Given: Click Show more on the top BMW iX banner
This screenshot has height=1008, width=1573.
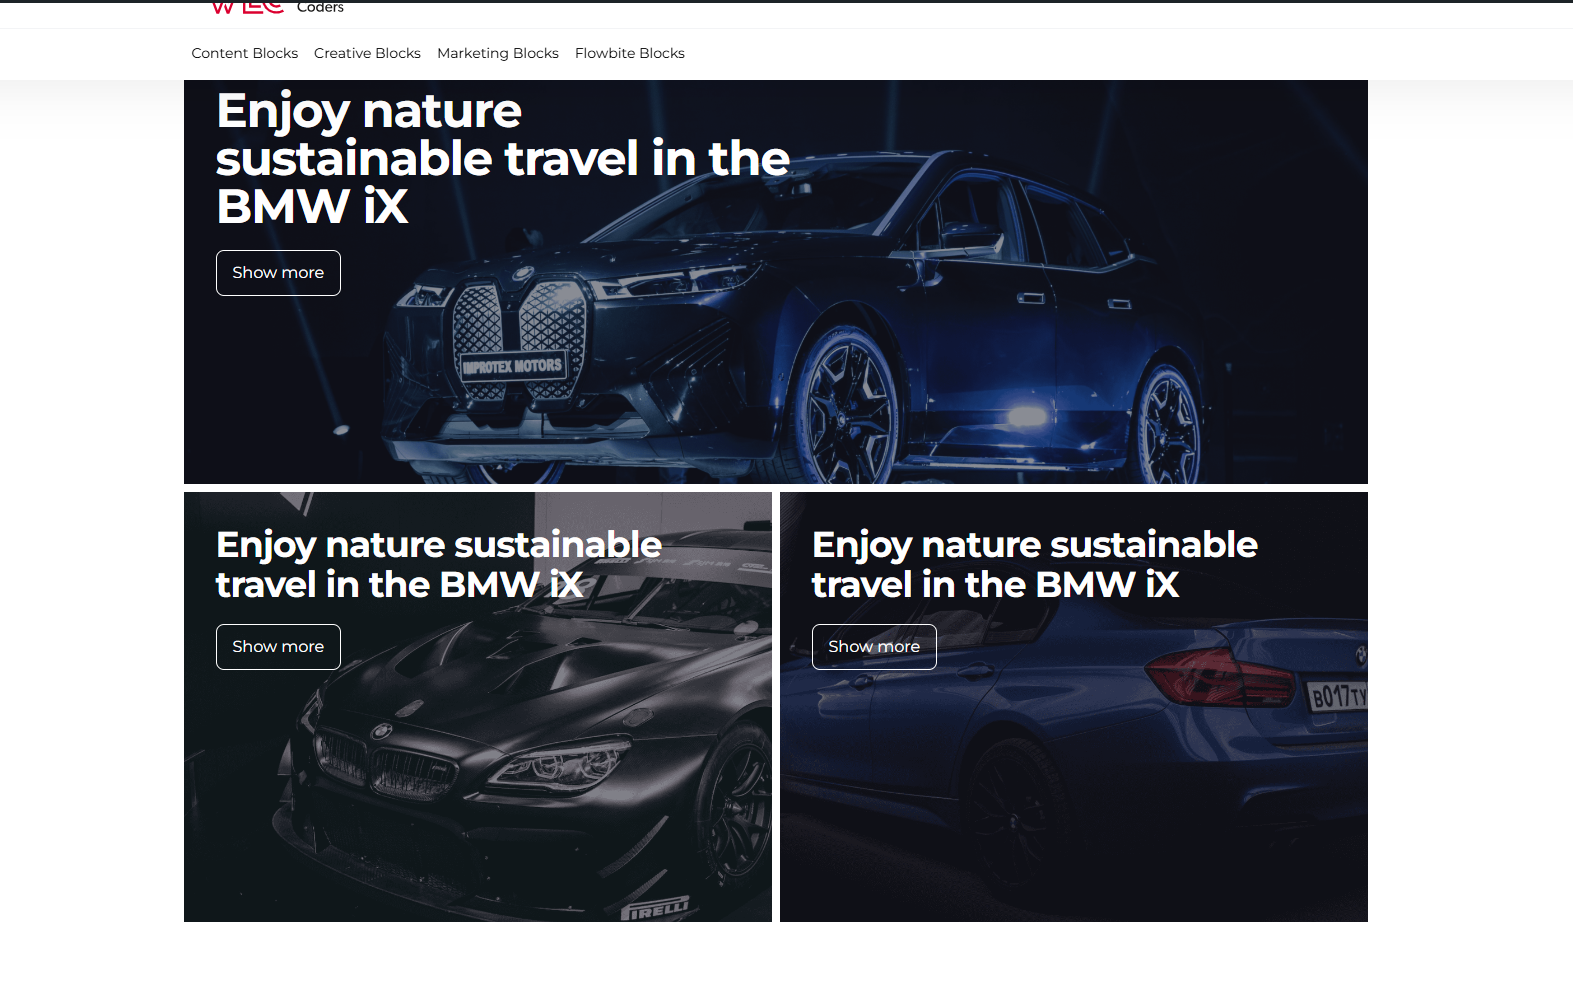Looking at the screenshot, I should tap(278, 273).
